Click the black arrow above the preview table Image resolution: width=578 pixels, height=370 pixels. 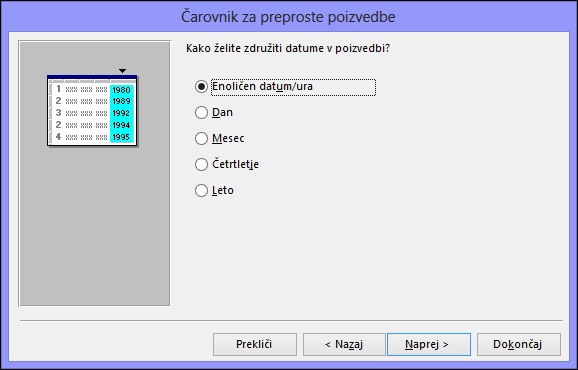tap(122, 71)
